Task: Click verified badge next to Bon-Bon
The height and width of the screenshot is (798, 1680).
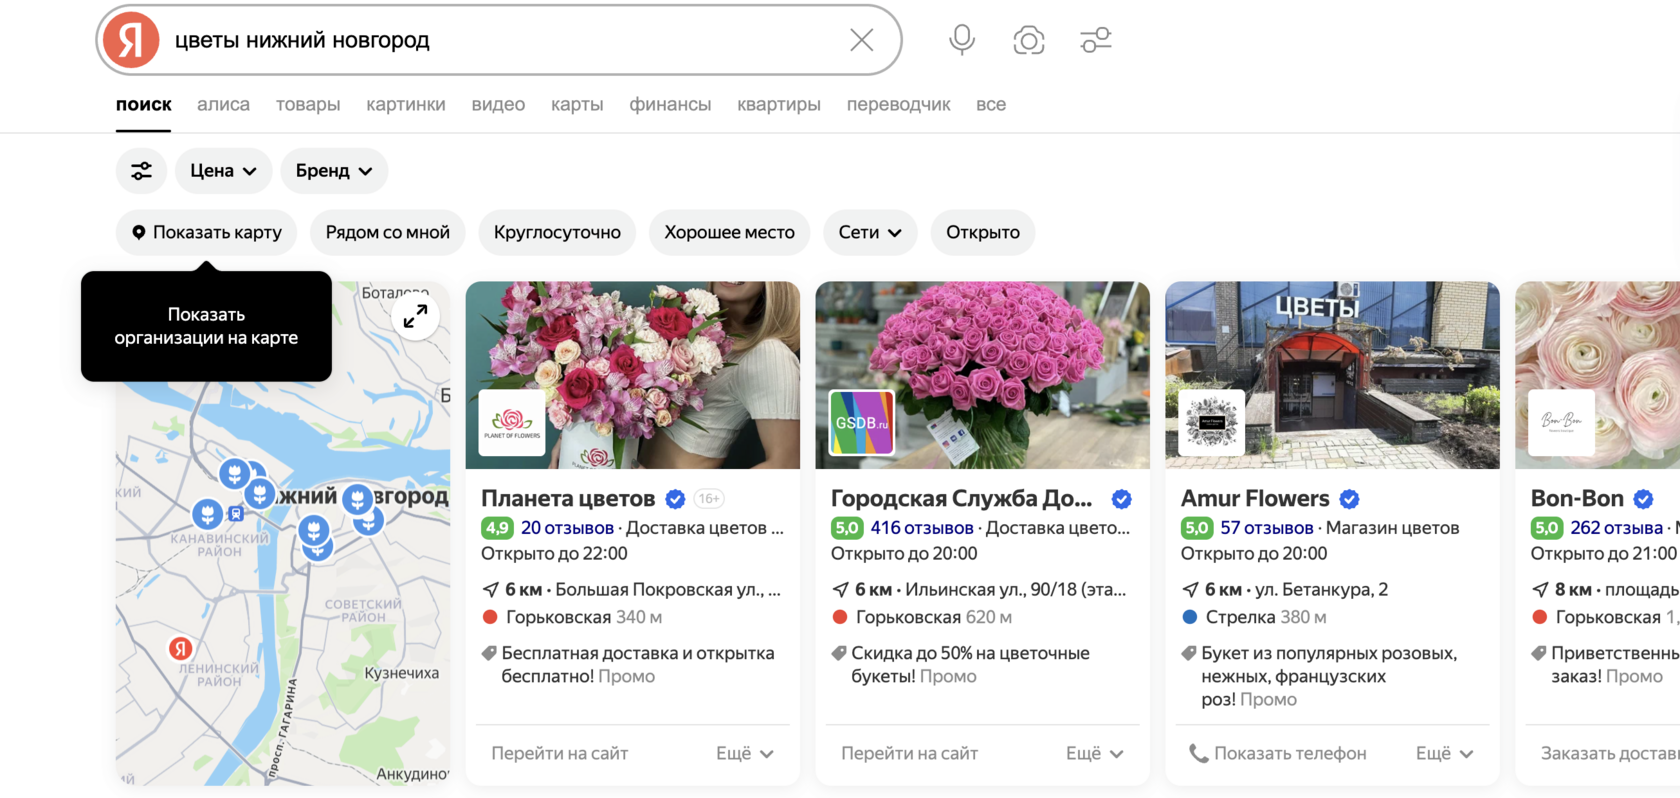Action: 1643,499
